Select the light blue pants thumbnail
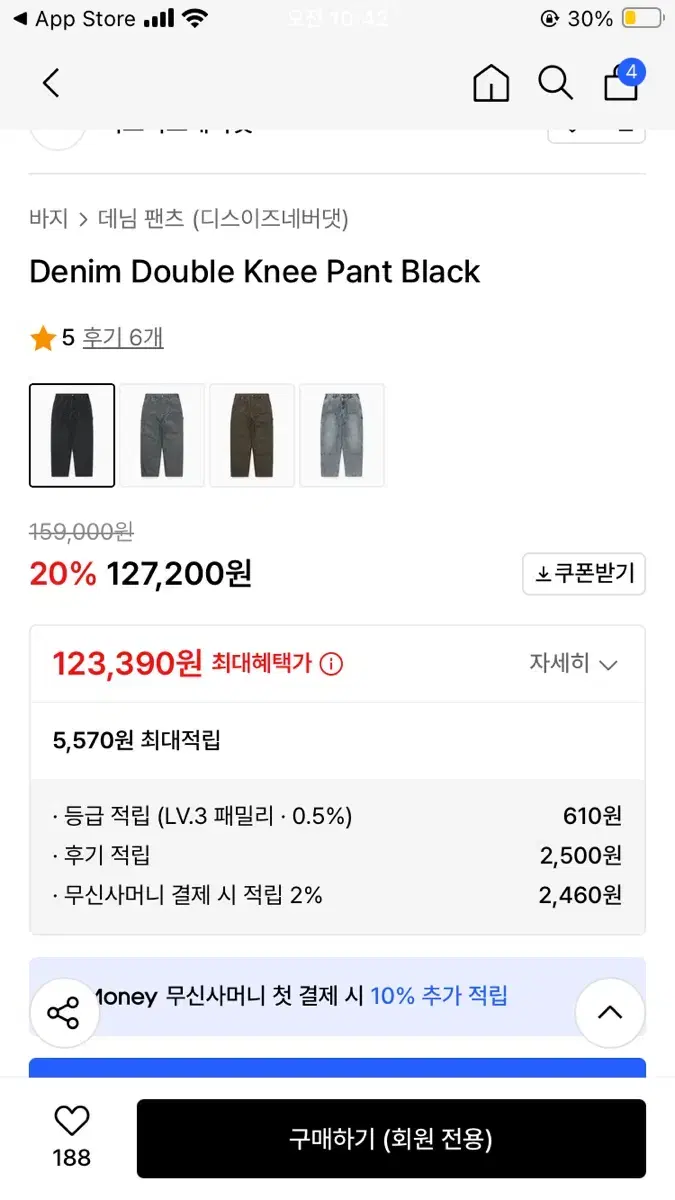675x1200 pixels. (x=342, y=435)
